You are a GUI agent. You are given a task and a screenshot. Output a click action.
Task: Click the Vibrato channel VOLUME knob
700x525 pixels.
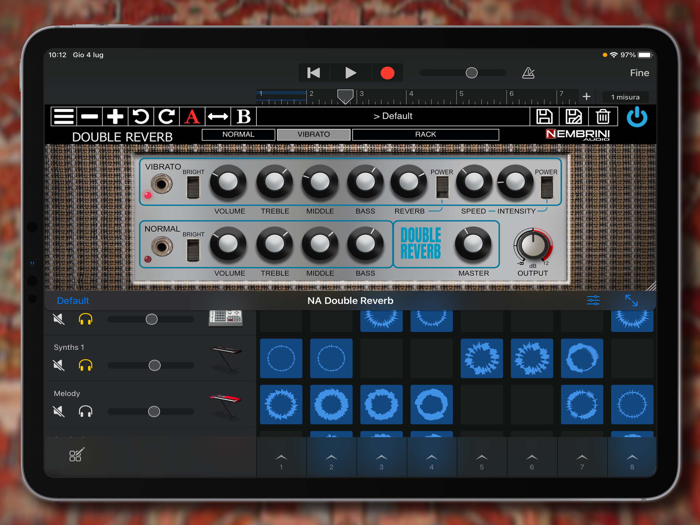coord(228,182)
